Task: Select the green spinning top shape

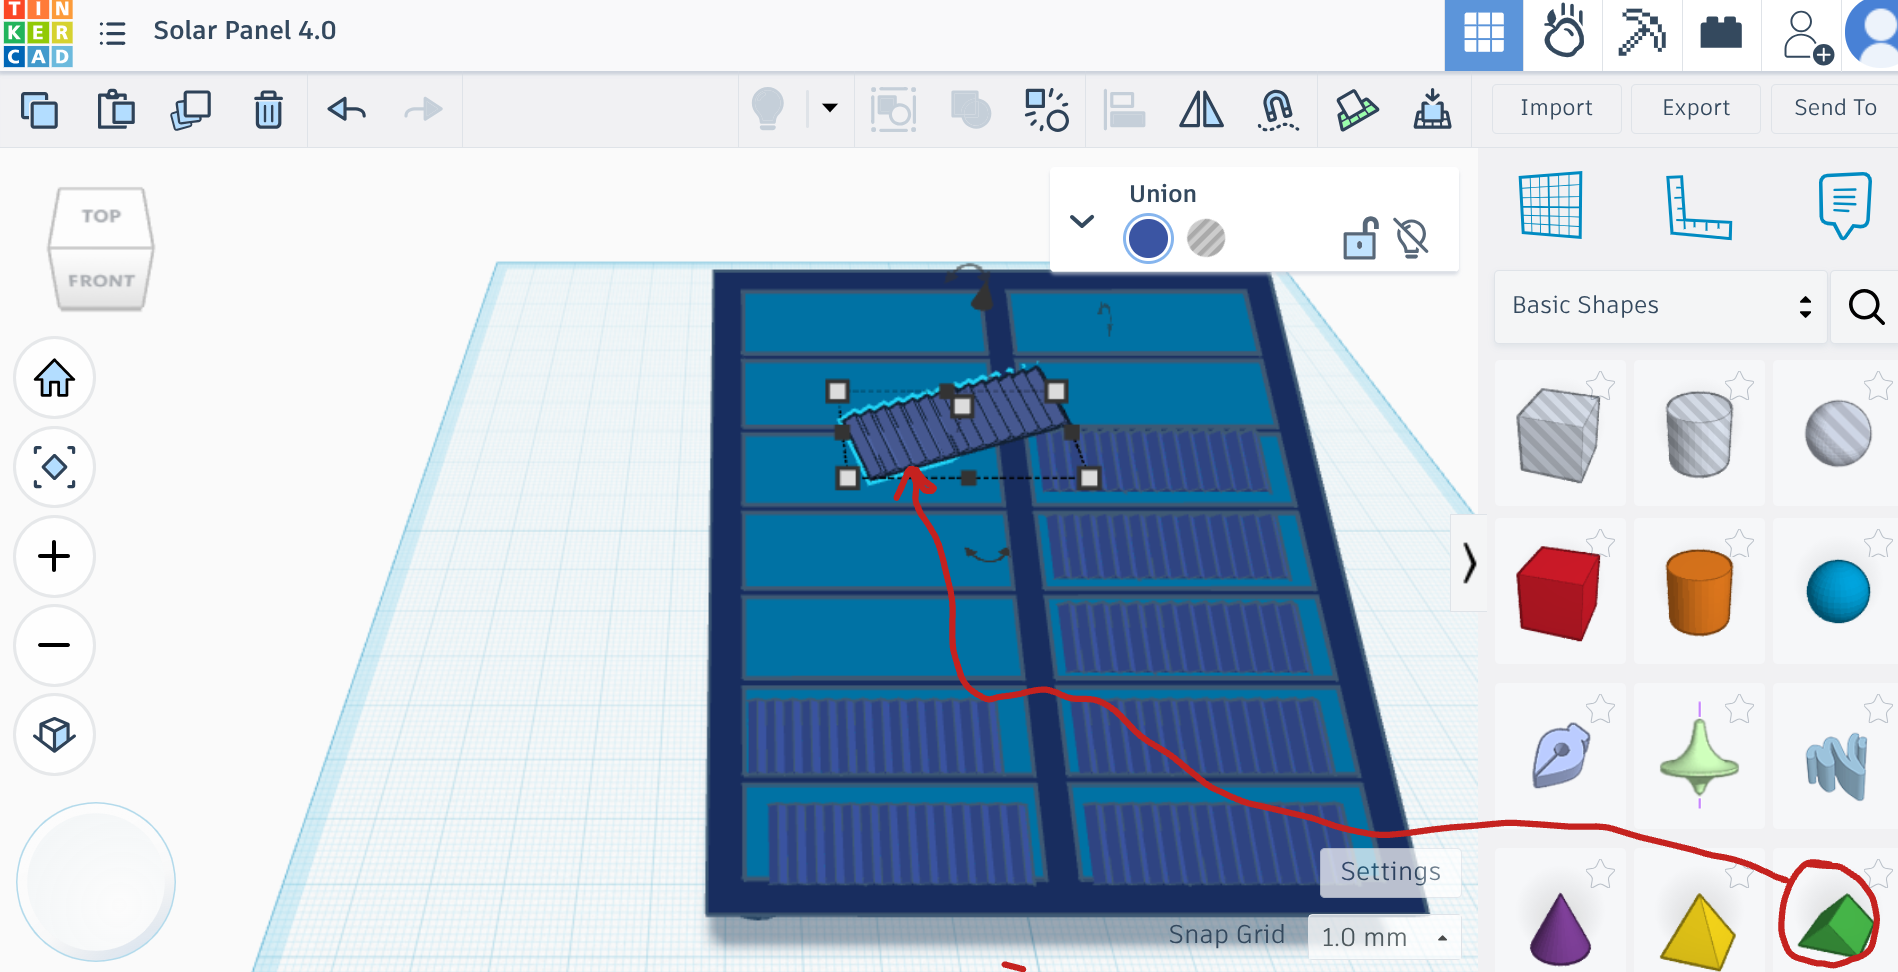Action: pos(1699,757)
